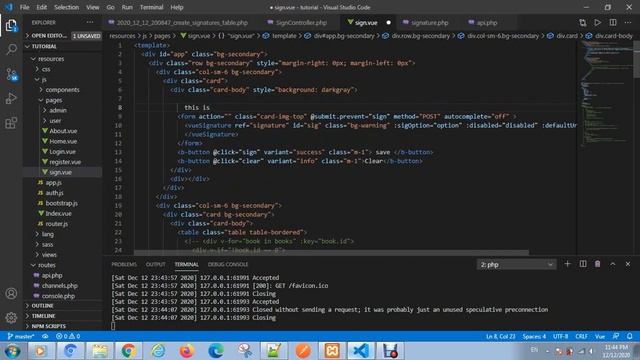Click the open changes icon in editor toolbar
Viewport: 640px width, 360px height.
[583, 22]
